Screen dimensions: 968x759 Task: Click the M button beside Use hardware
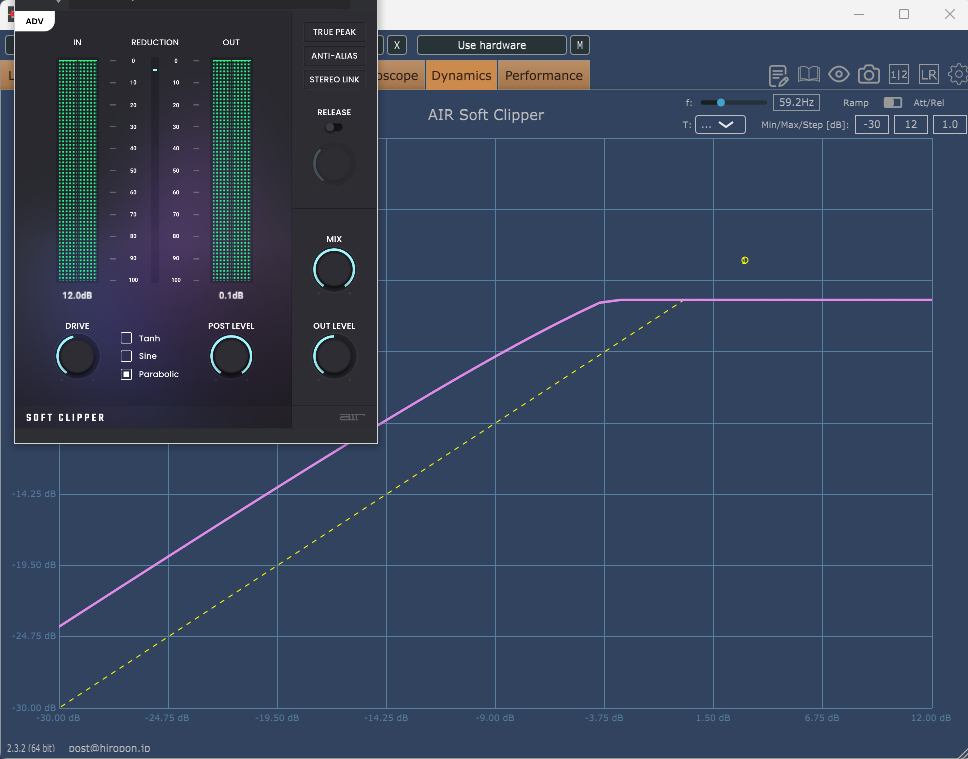tap(580, 45)
